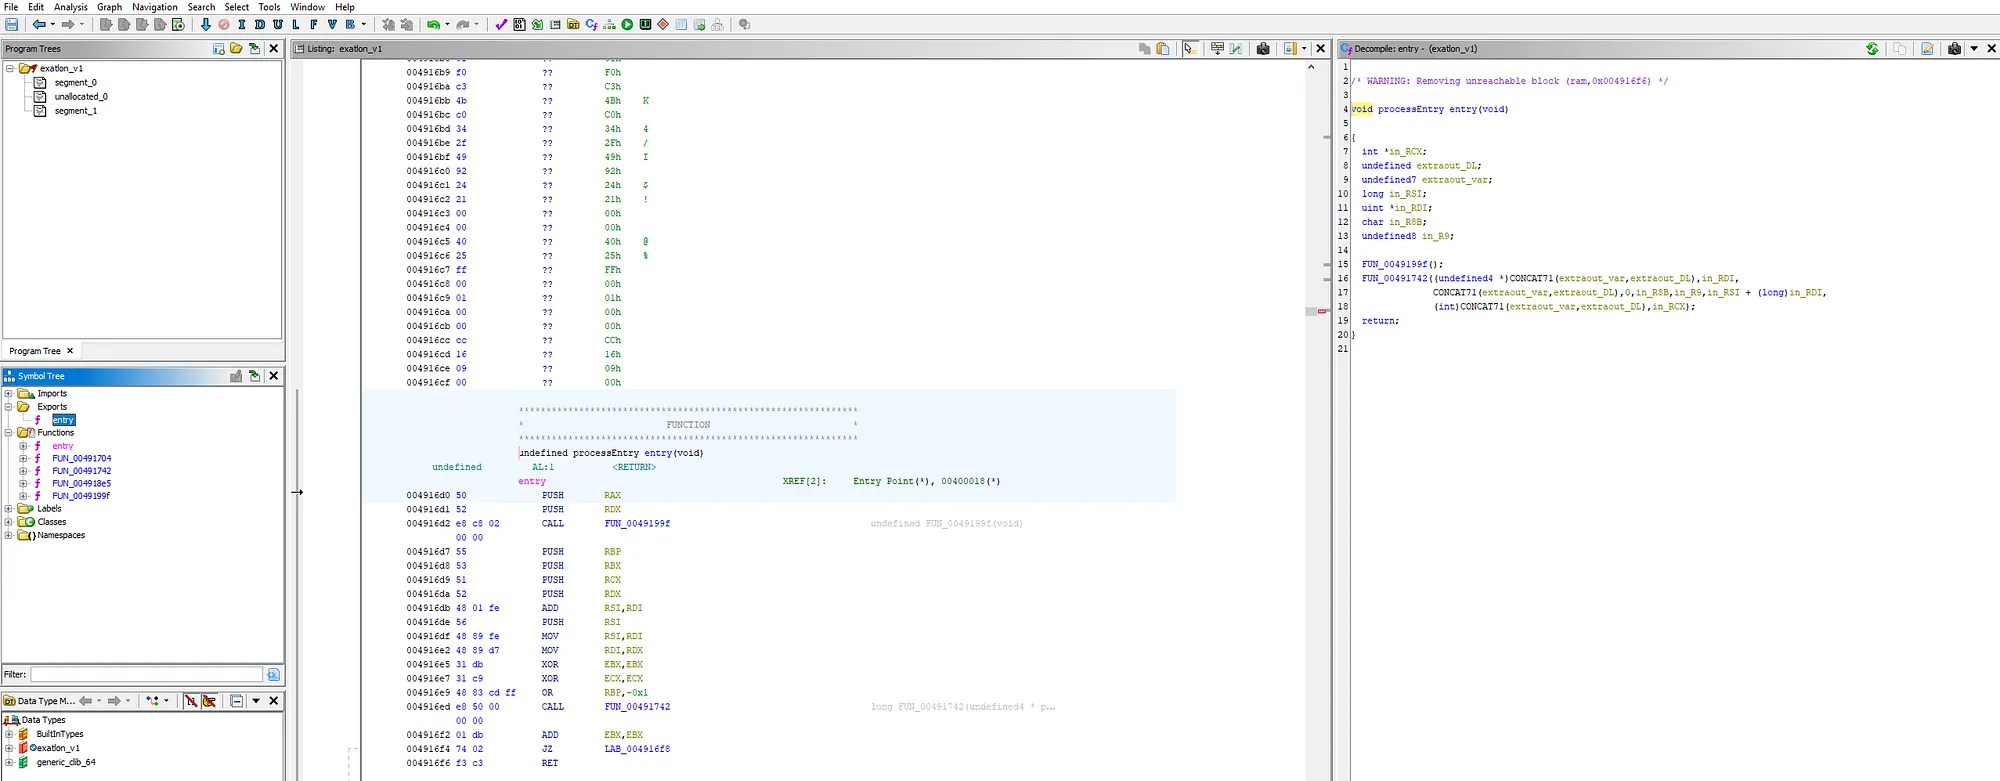Take a snapshot of the Decompile panel
The width and height of the screenshot is (2000, 781).
[x=1954, y=49]
